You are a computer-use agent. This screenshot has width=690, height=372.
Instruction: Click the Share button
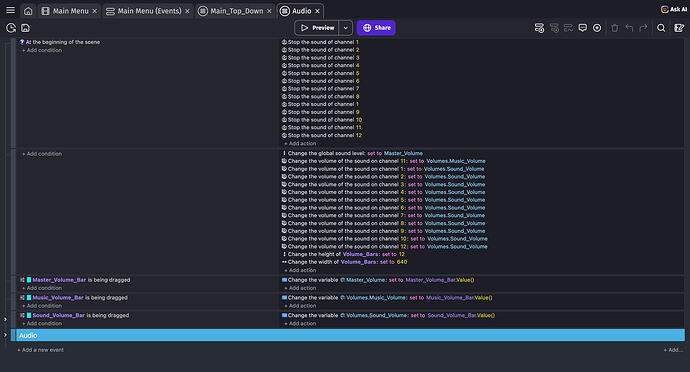point(376,28)
